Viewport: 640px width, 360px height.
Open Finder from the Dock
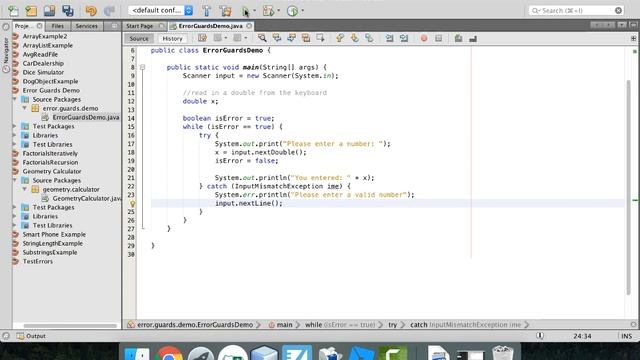pos(136,353)
